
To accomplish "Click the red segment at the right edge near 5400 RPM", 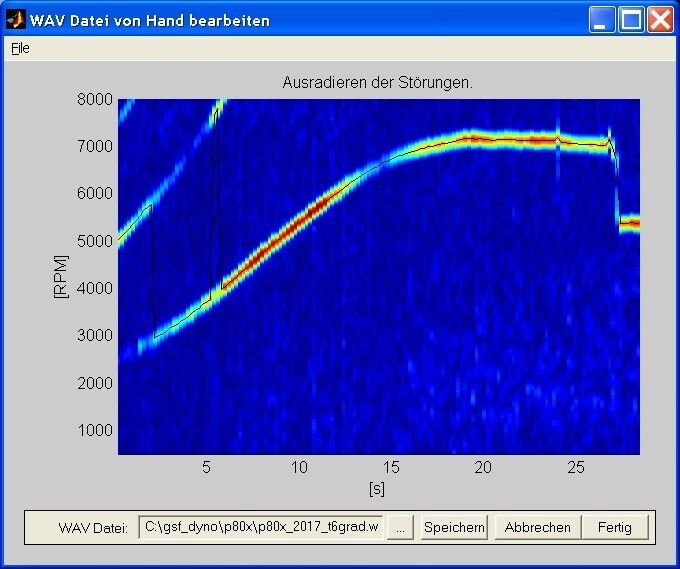I will click(x=629, y=223).
